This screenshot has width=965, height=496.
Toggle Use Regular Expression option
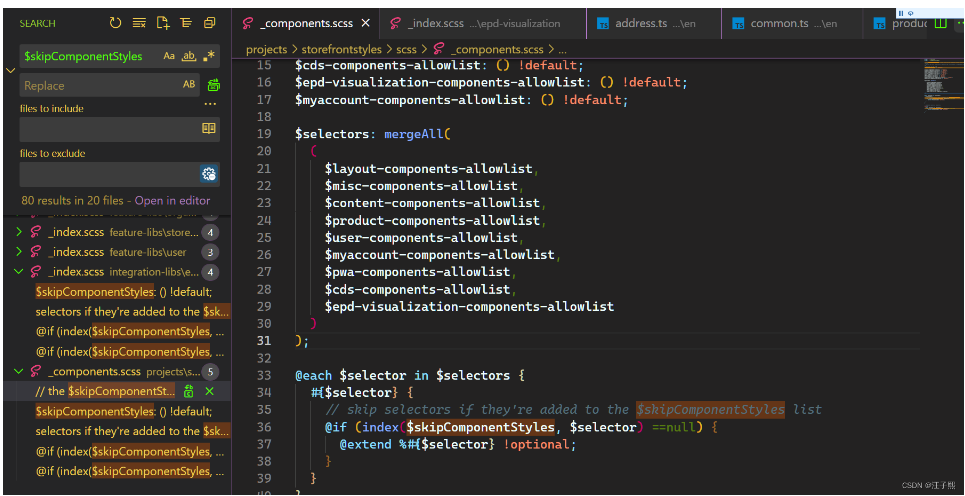[209, 56]
